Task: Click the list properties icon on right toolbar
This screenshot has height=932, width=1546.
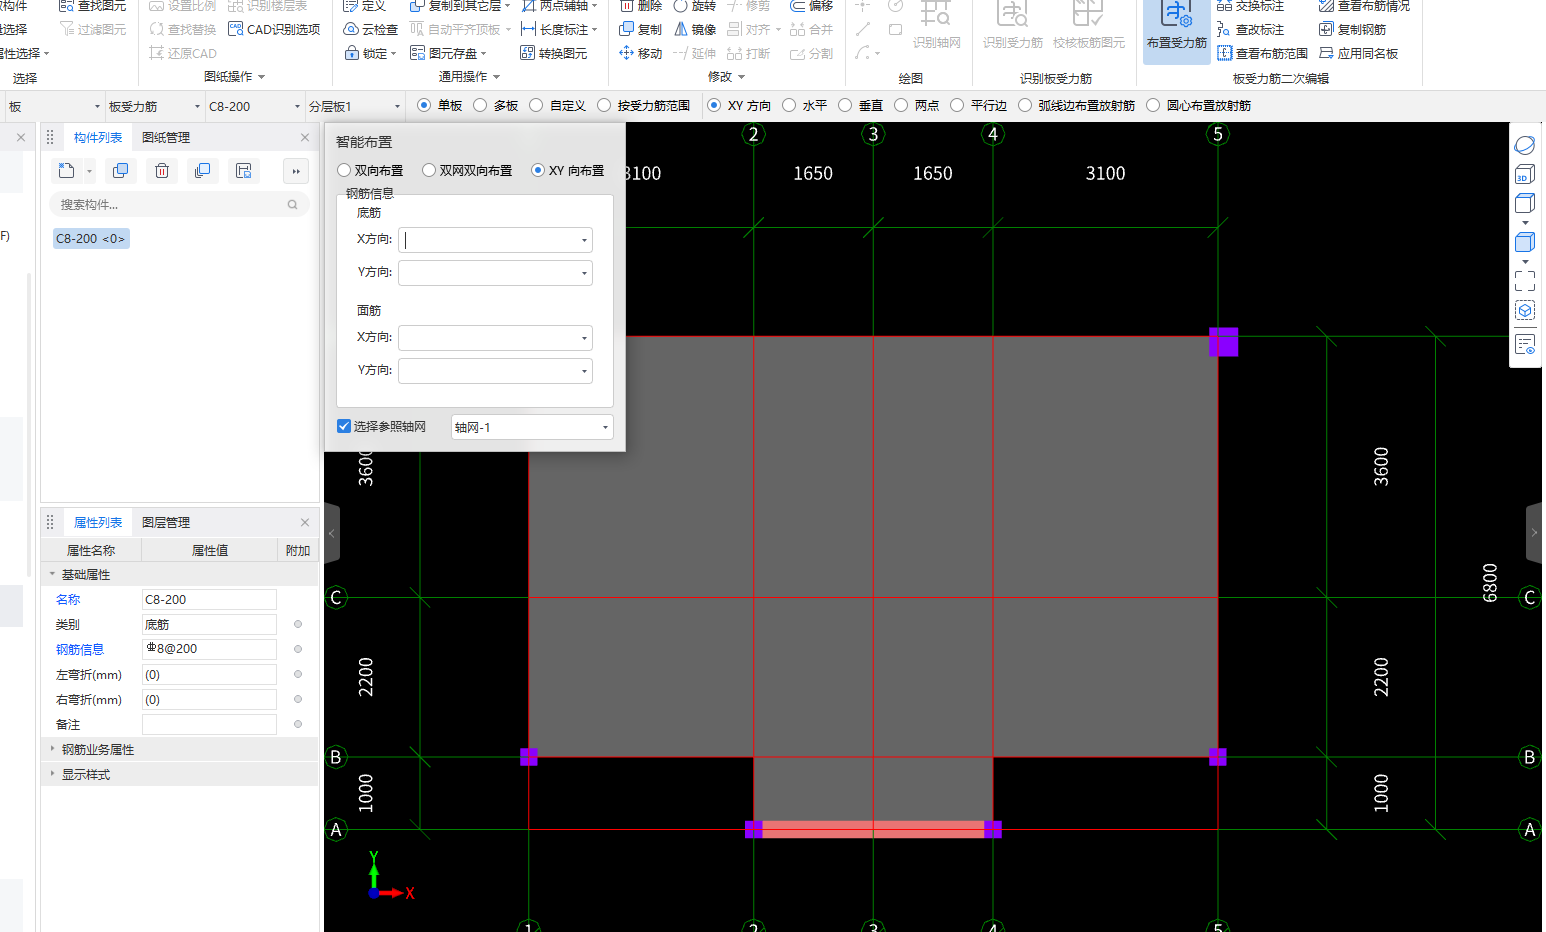Action: point(1524,345)
